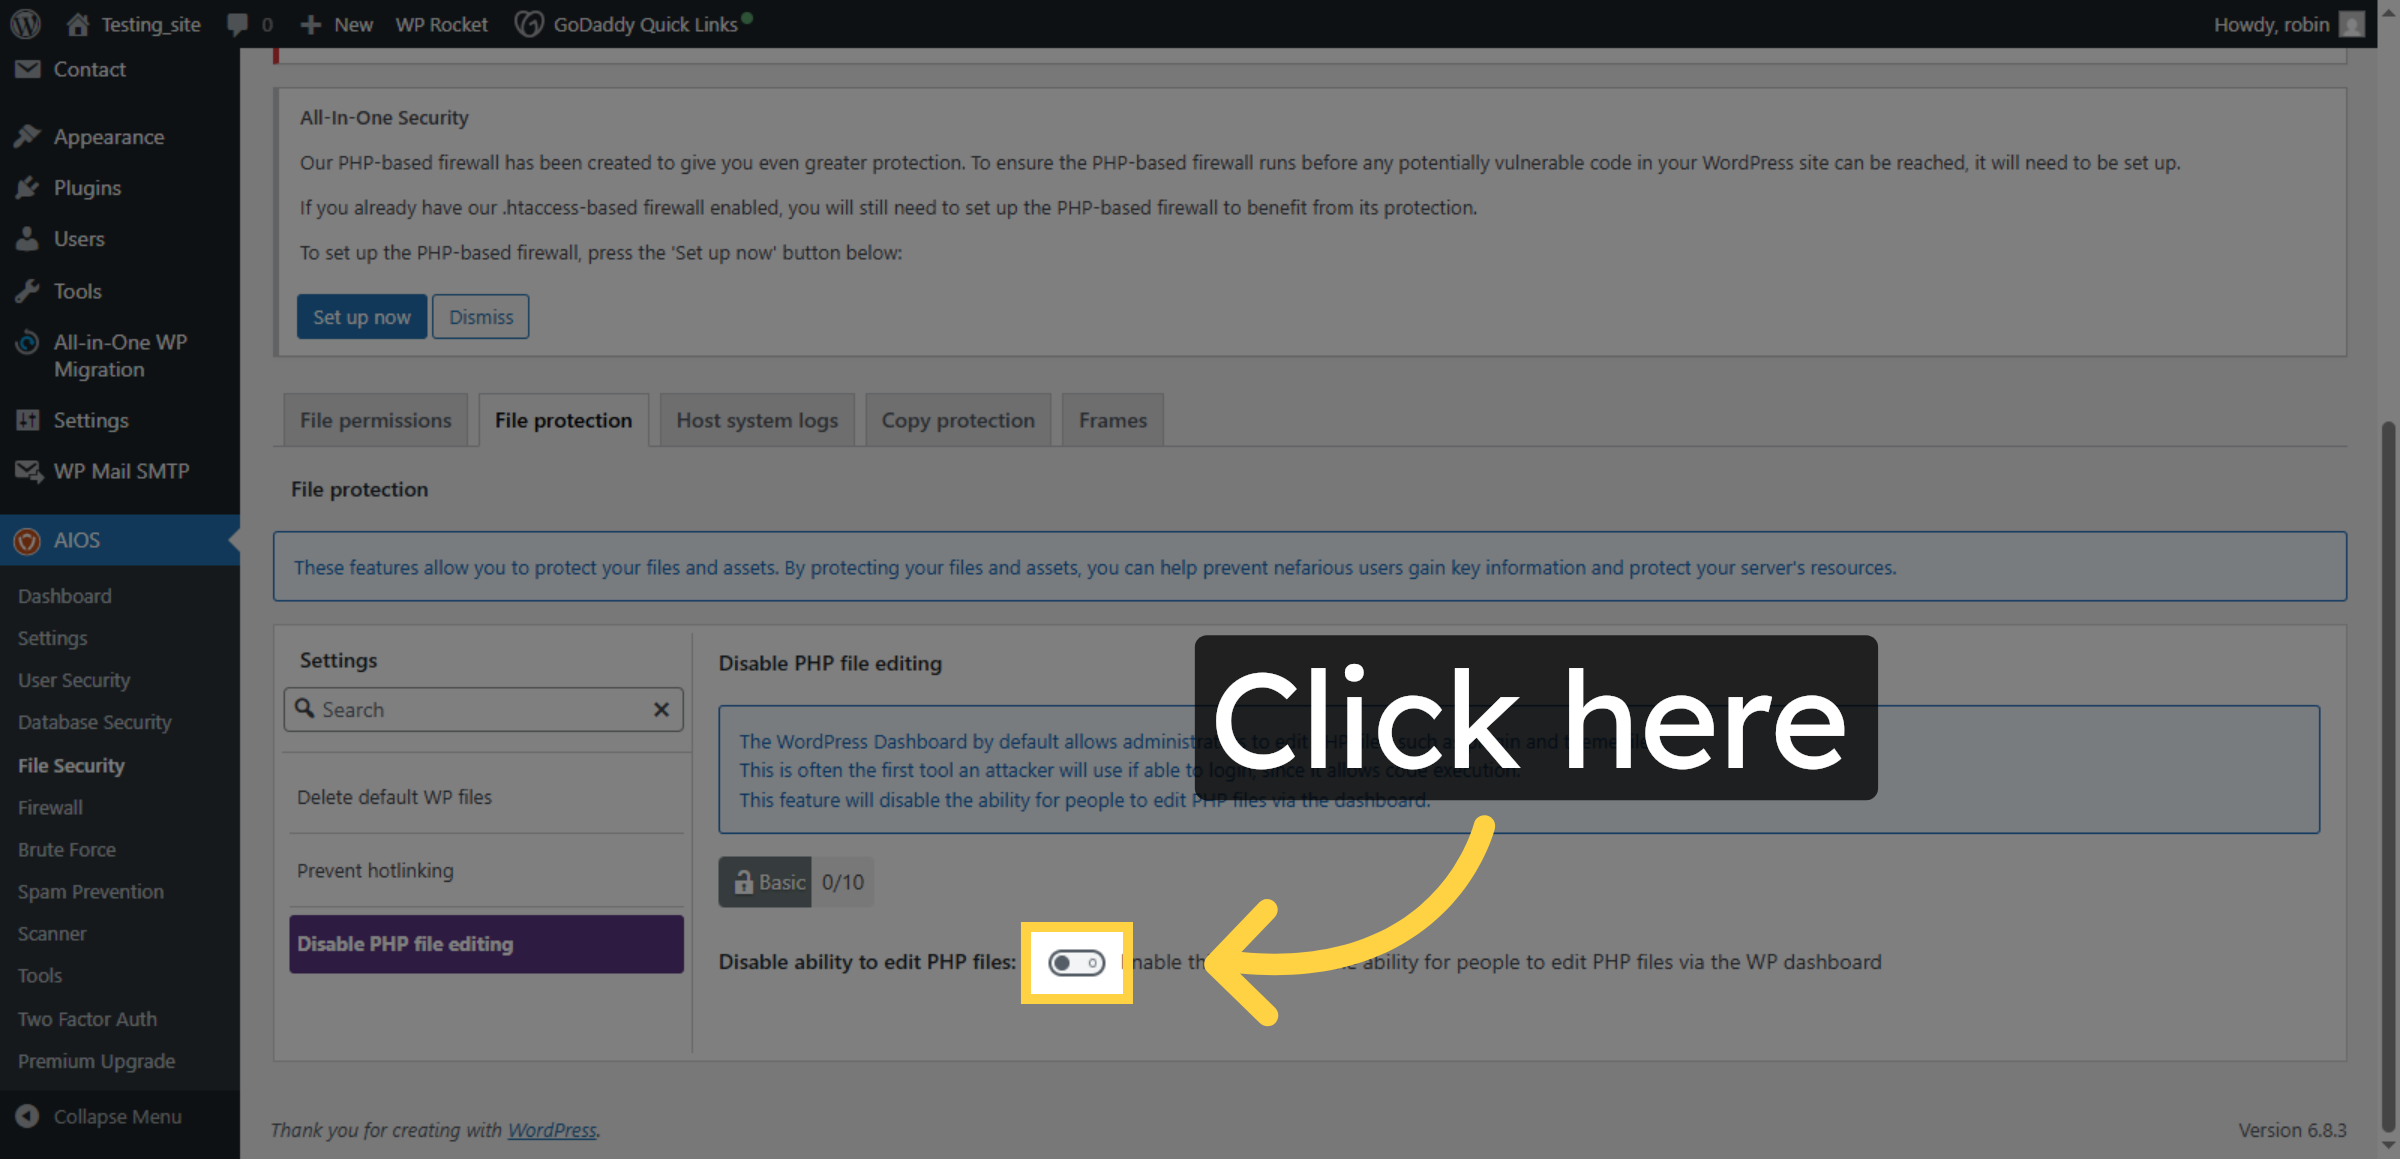Open WP Rocket from the admin bar
Viewport: 2400px width, 1159px height.
click(440, 24)
